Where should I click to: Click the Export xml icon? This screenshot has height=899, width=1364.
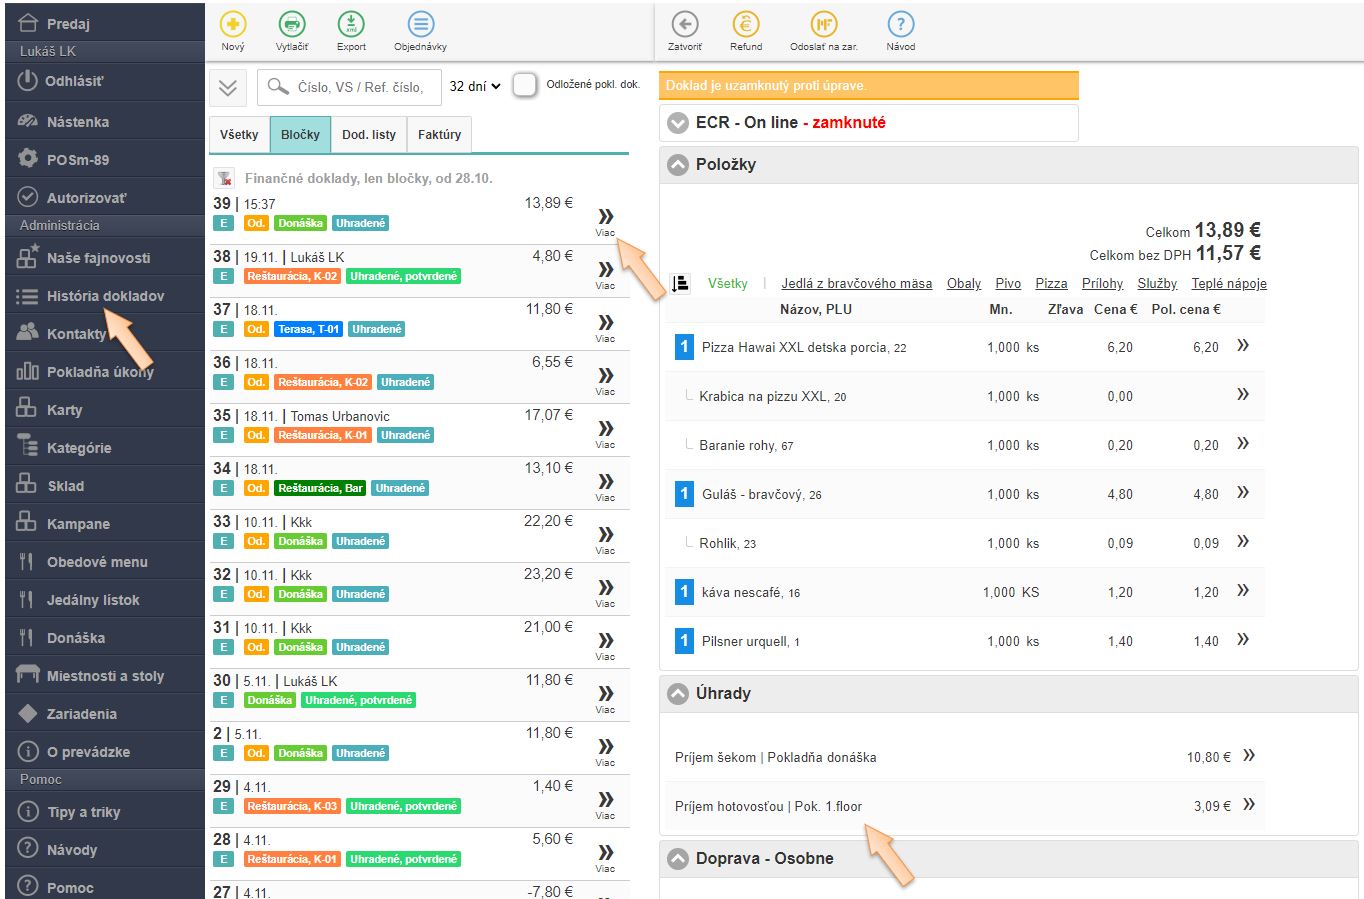pos(351,25)
